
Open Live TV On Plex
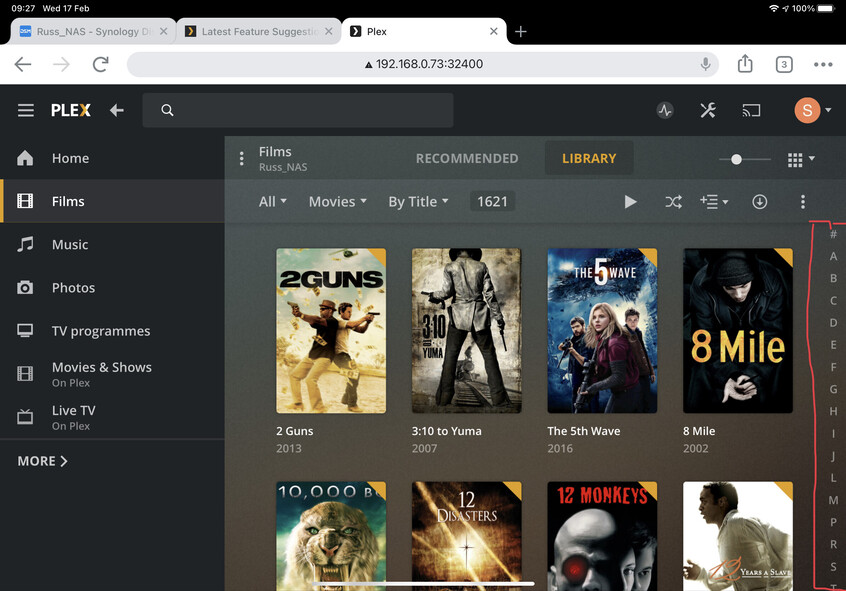point(112,417)
